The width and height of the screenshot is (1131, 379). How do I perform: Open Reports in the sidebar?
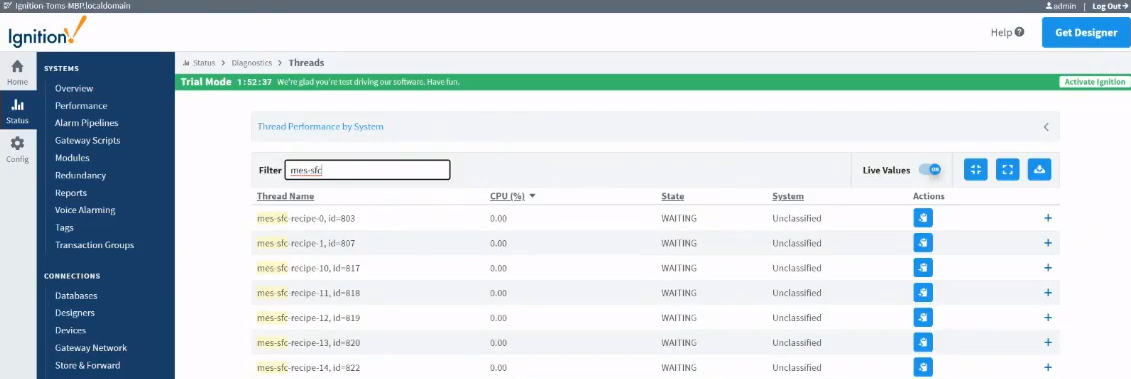point(71,193)
